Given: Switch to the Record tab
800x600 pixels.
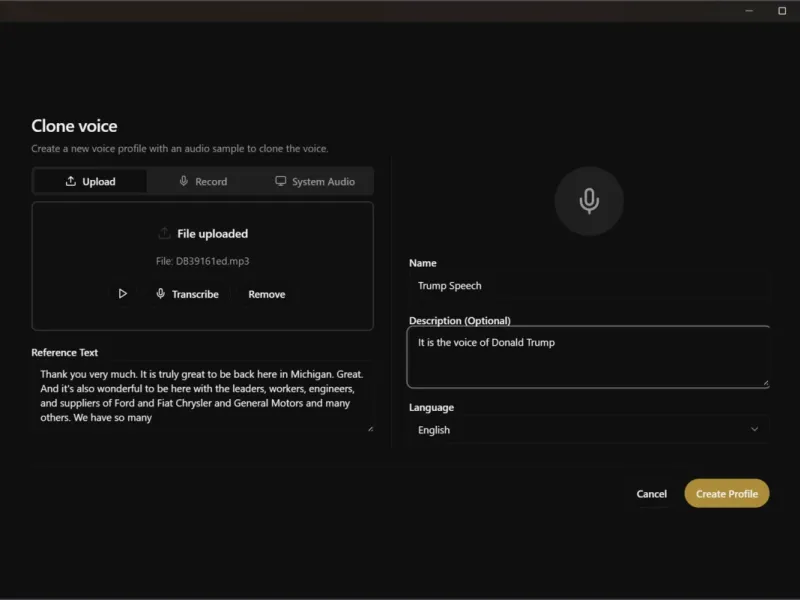Looking at the screenshot, I should (203, 181).
